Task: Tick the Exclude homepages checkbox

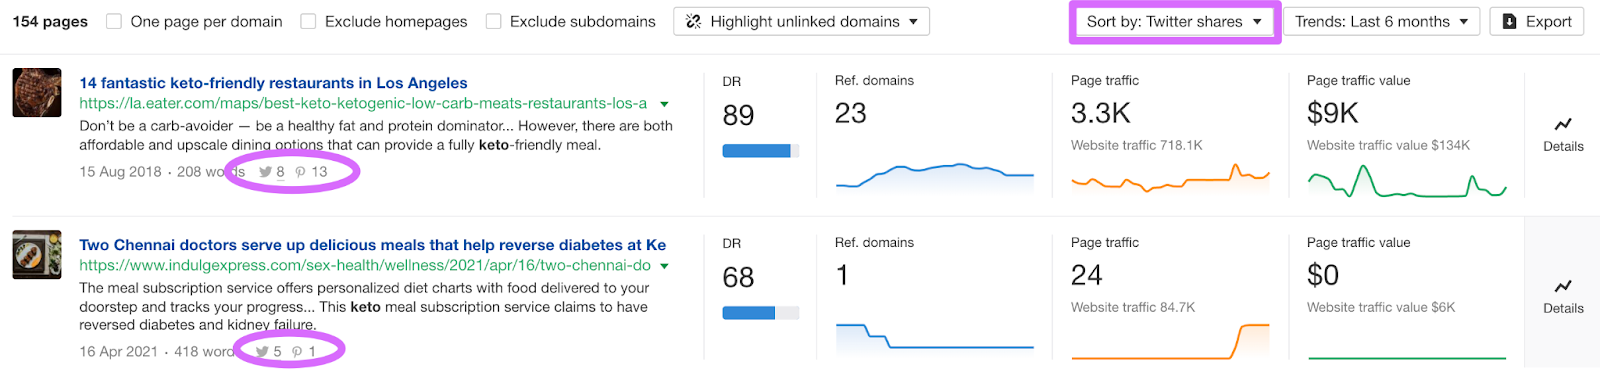Action: click(x=308, y=21)
